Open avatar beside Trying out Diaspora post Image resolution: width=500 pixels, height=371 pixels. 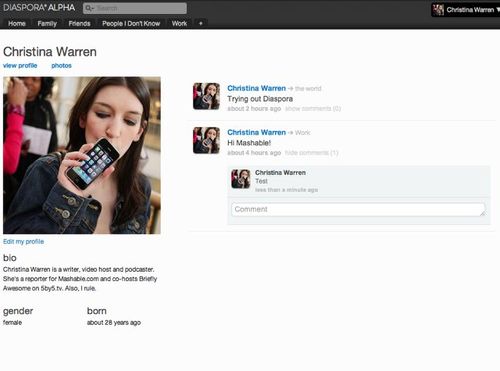tap(206, 96)
